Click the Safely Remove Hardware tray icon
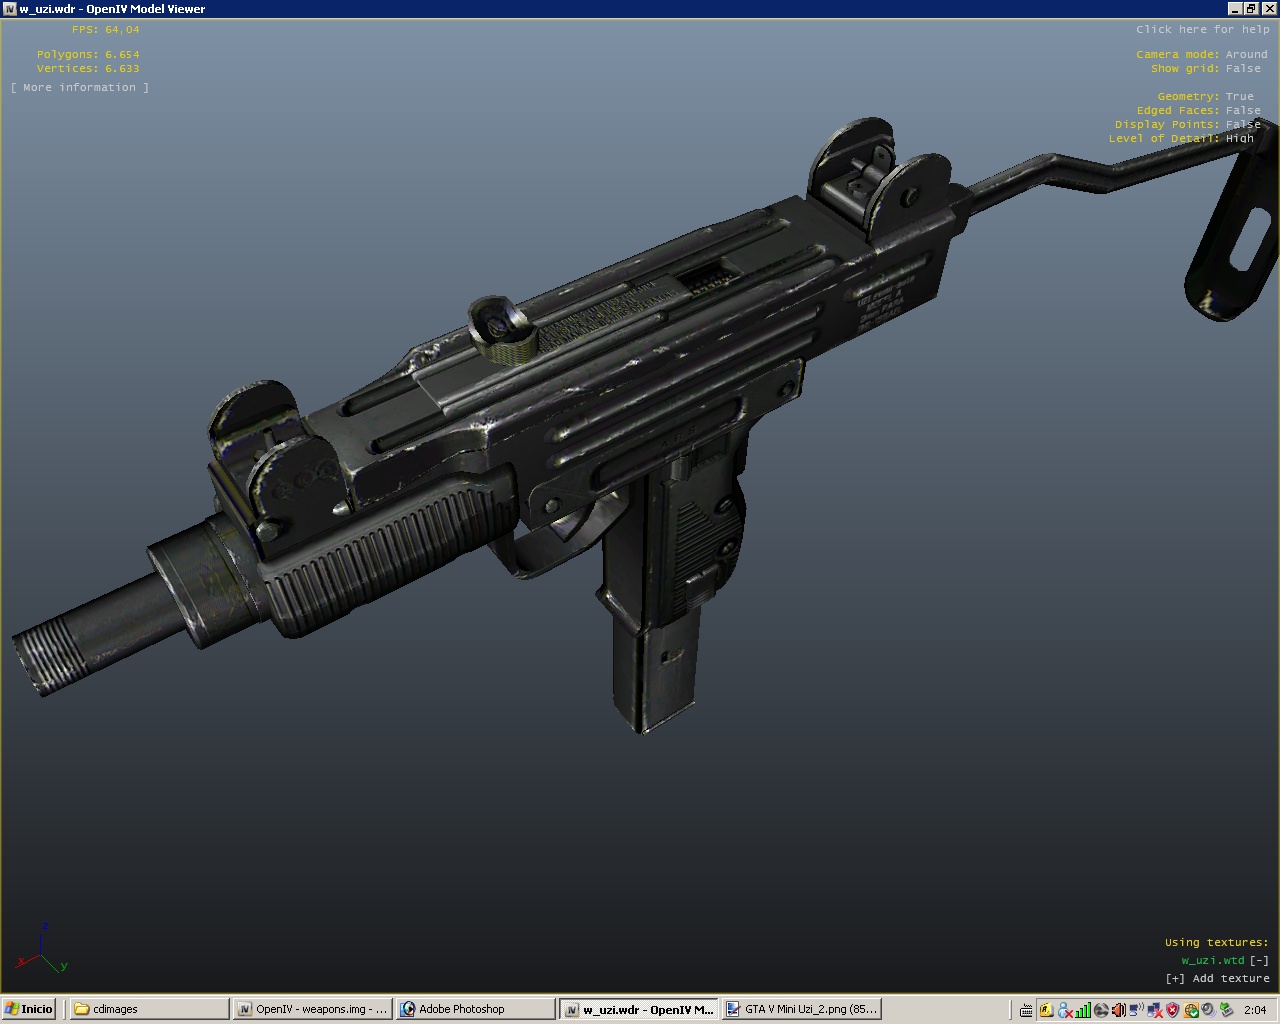This screenshot has width=1280, height=1024. tap(1226, 1010)
